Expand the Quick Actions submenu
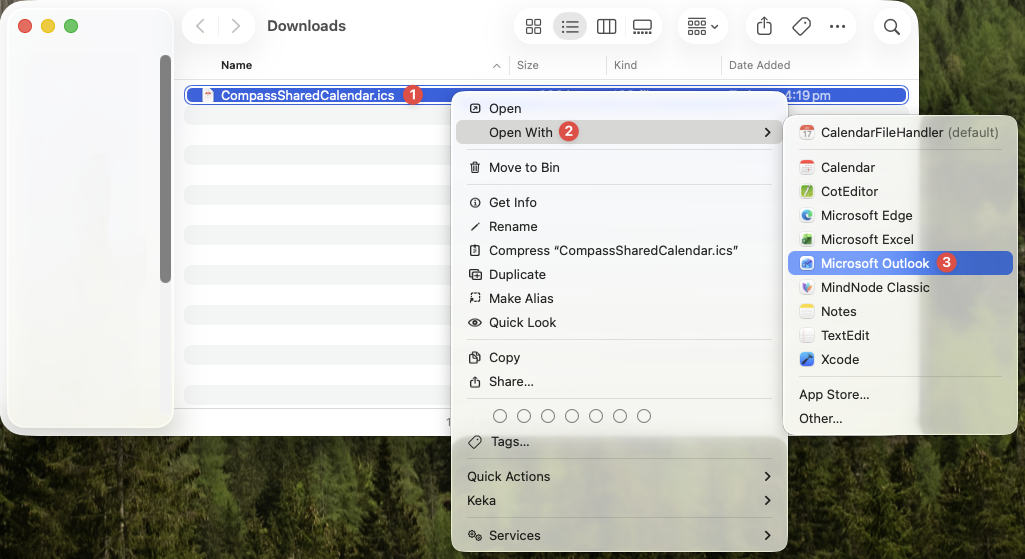This screenshot has width=1025, height=559. 619,477
